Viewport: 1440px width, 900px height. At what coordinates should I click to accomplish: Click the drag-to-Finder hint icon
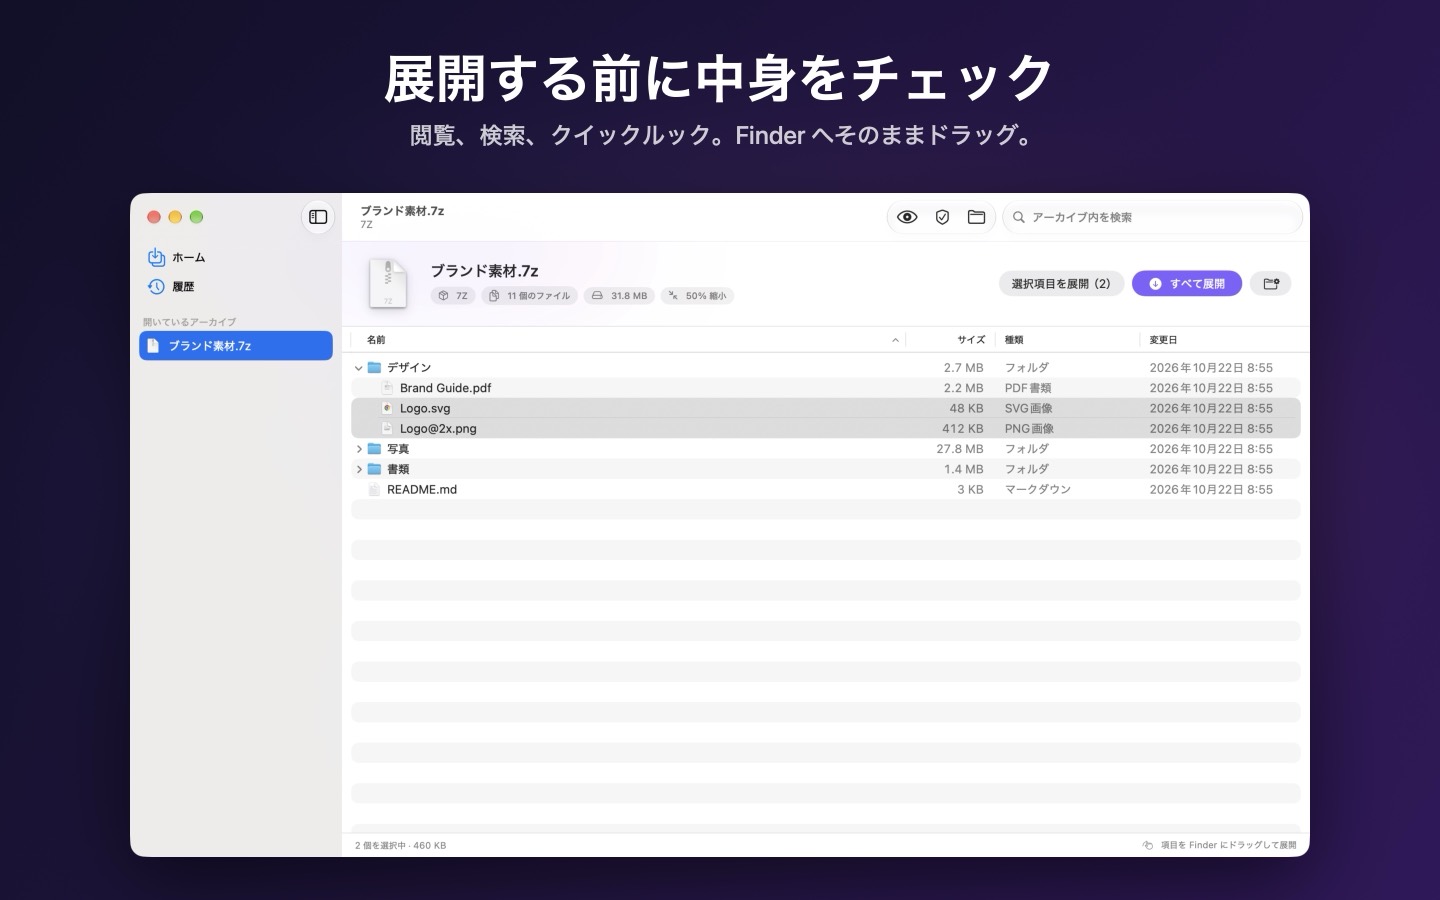click(x=1148, y=846)
